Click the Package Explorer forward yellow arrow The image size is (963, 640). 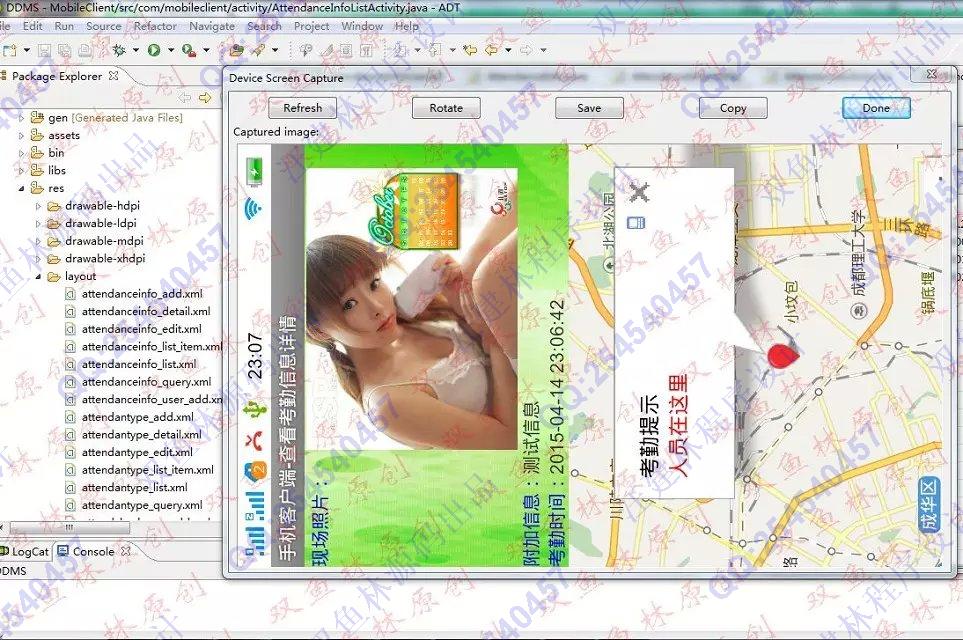[x=205, y=97]
